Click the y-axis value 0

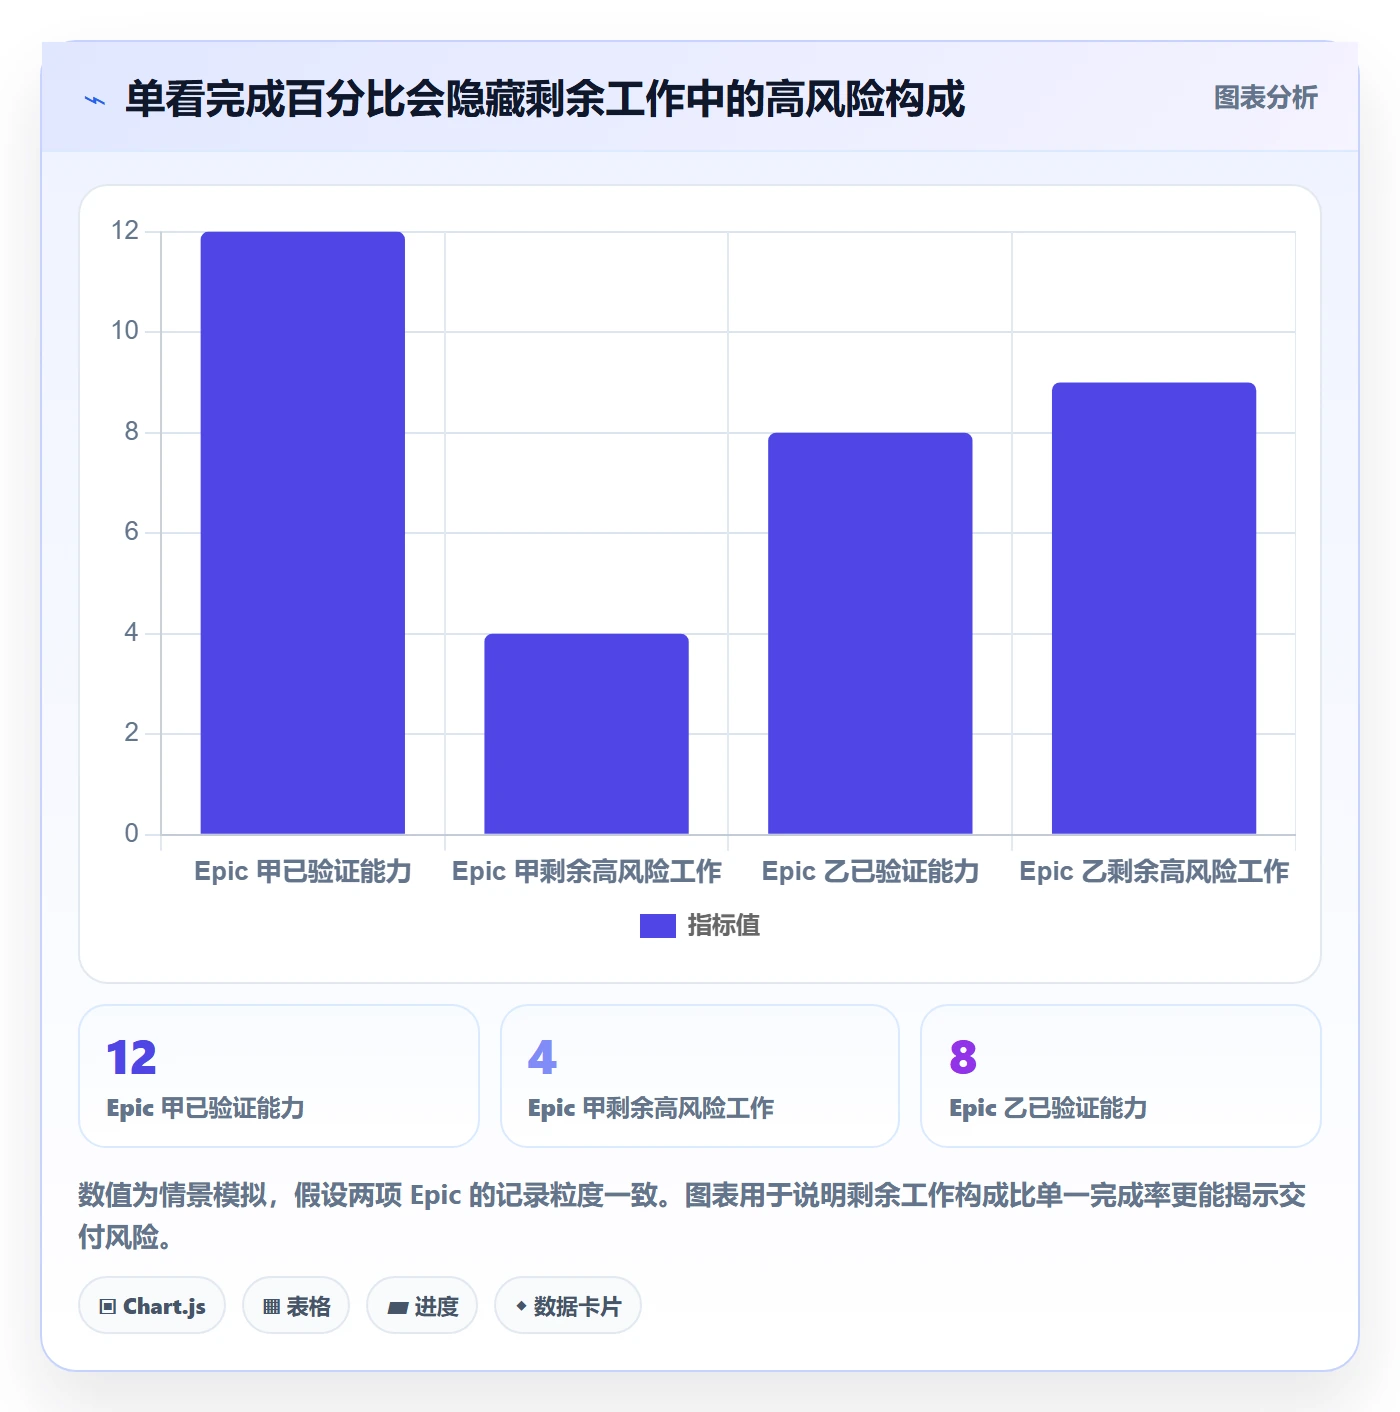click(x=131, y=833)
